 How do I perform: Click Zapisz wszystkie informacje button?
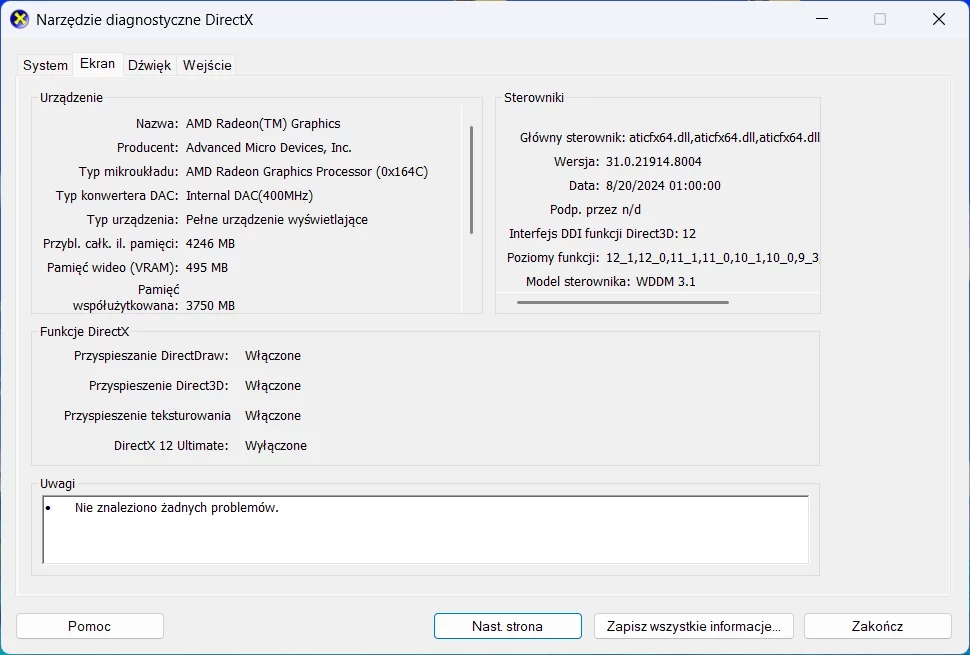click(693, 626)
